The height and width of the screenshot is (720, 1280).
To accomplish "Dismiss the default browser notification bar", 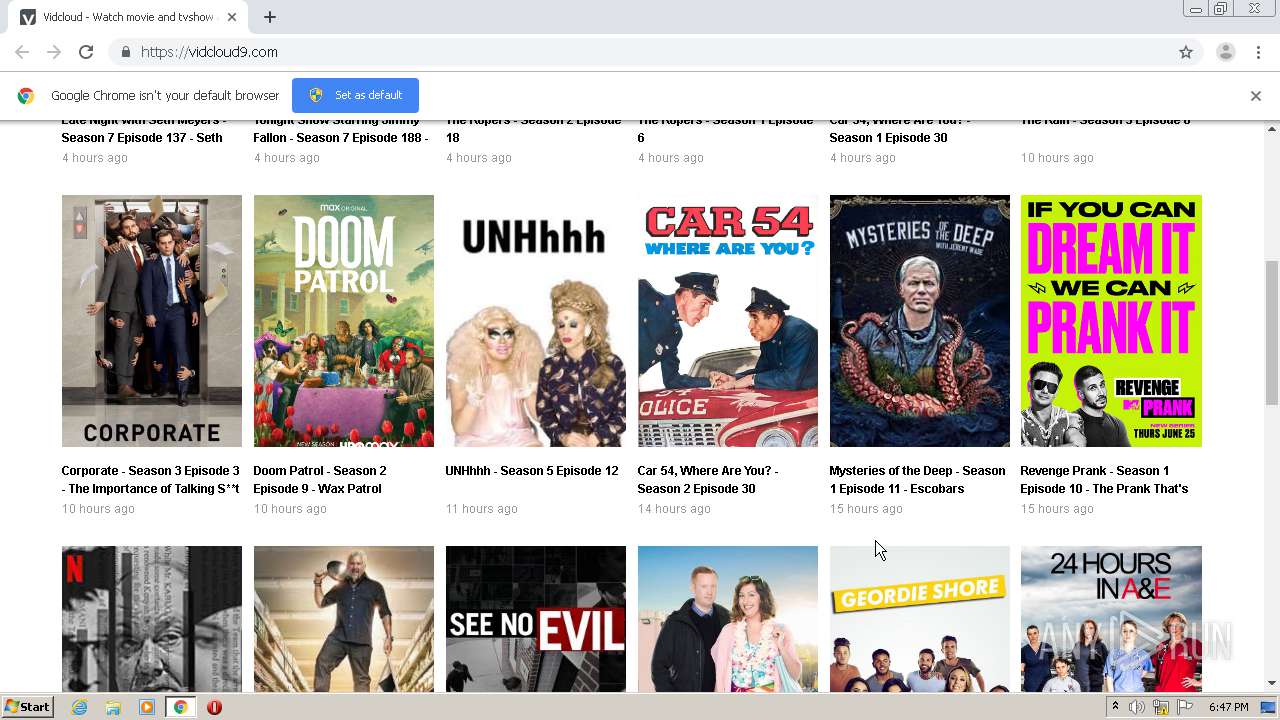I will tap(1256, 96).
